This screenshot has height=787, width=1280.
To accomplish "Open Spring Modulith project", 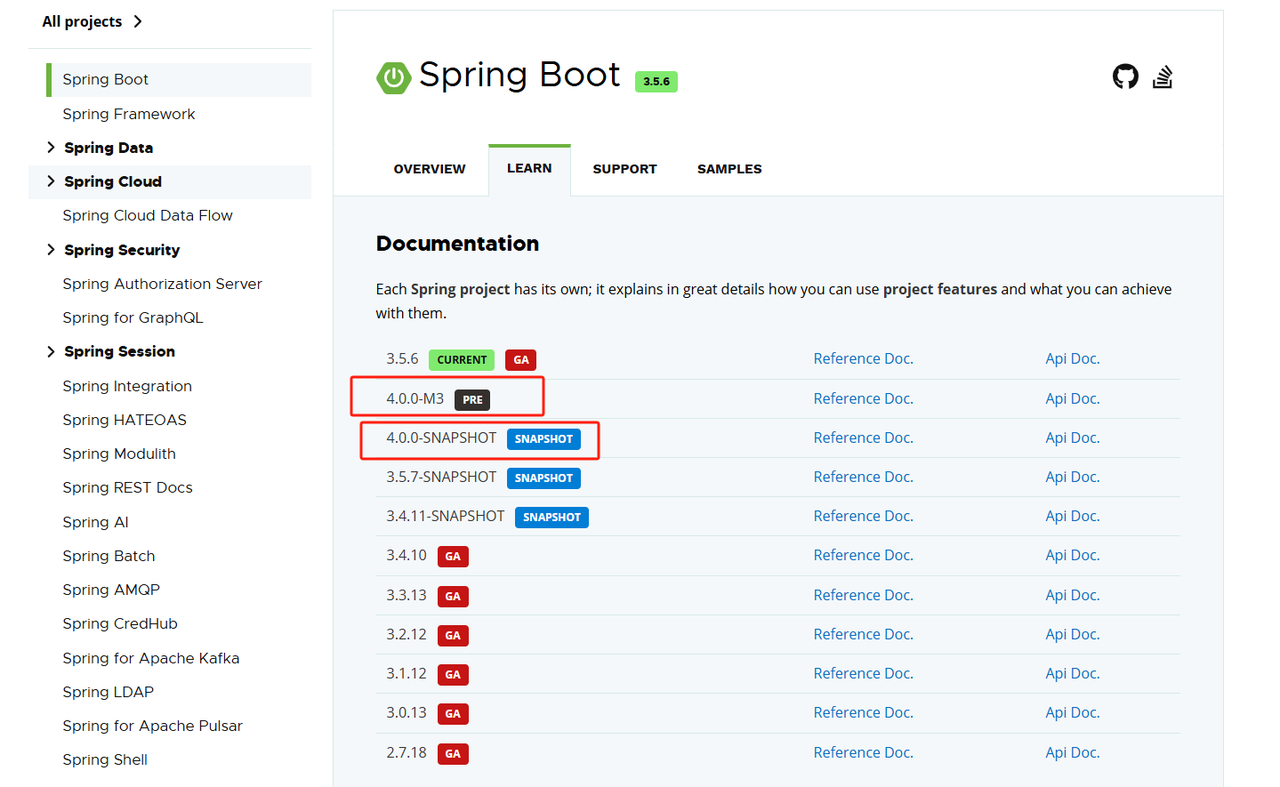I will coord(119,454).
